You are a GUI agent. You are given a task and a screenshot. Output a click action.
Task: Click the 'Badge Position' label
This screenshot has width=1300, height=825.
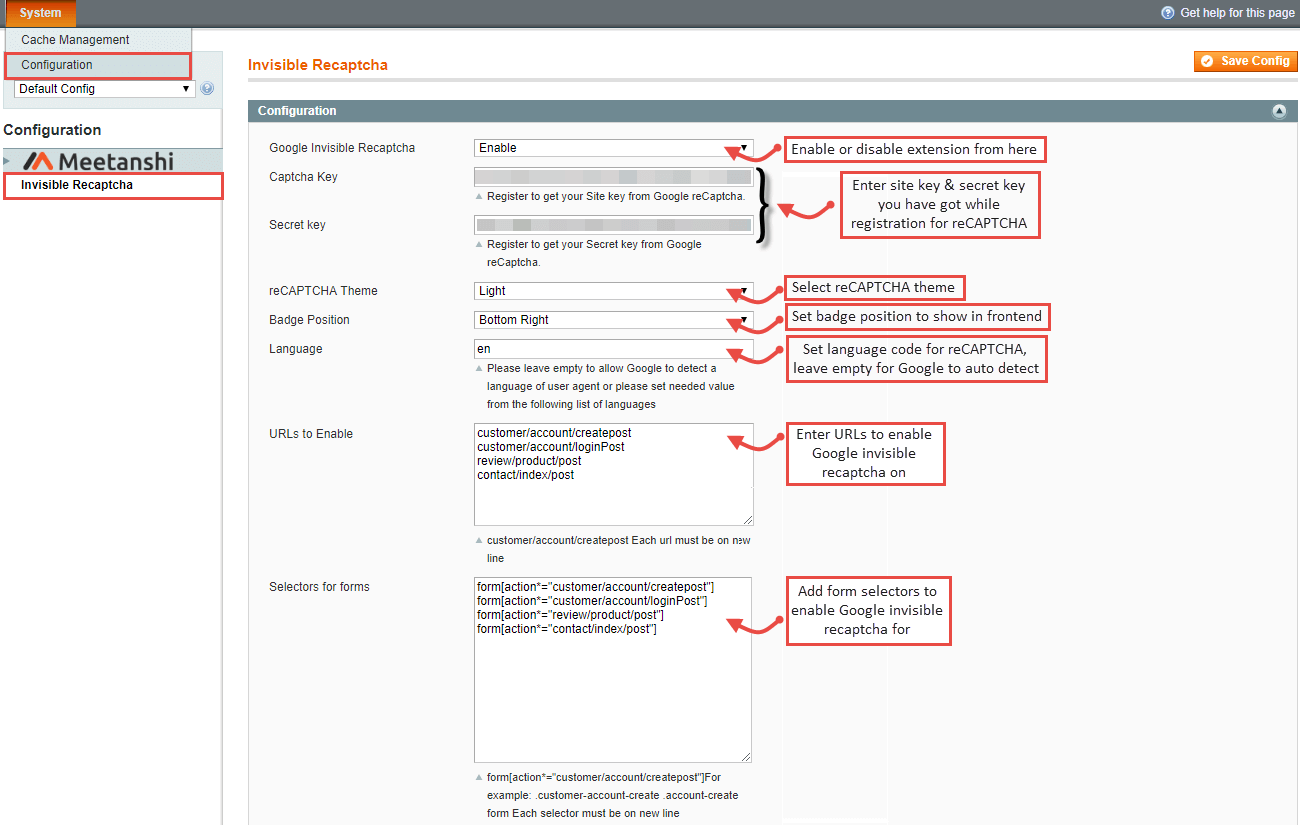[310, 320]
